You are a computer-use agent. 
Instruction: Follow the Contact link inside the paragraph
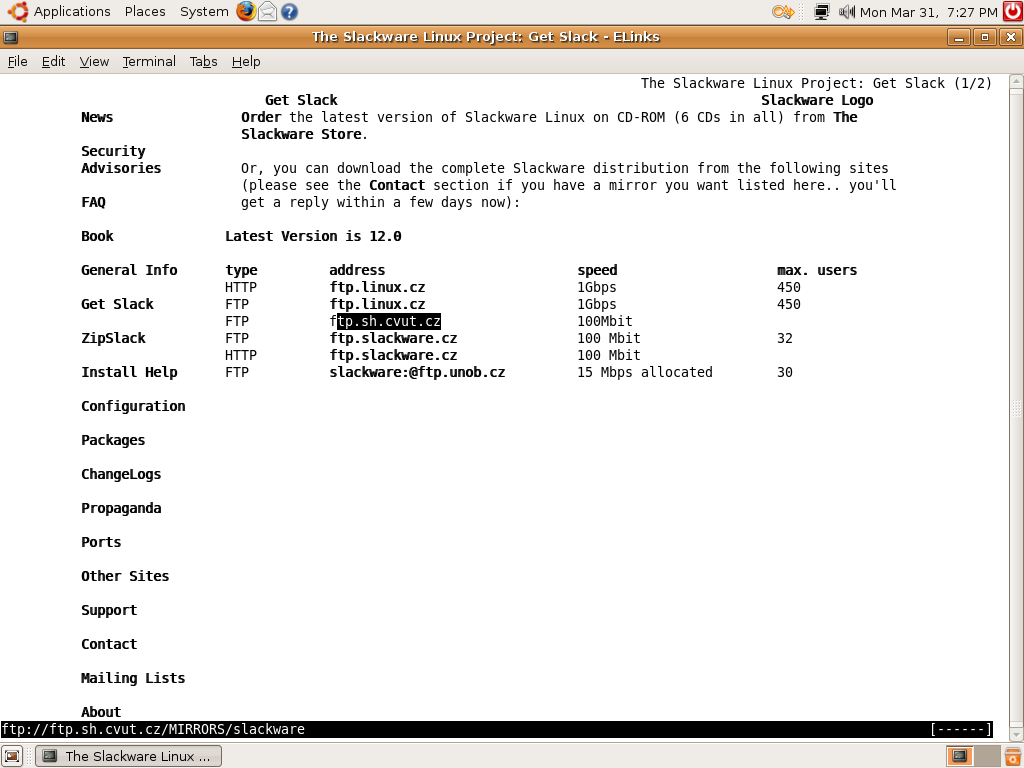[397, 185]
